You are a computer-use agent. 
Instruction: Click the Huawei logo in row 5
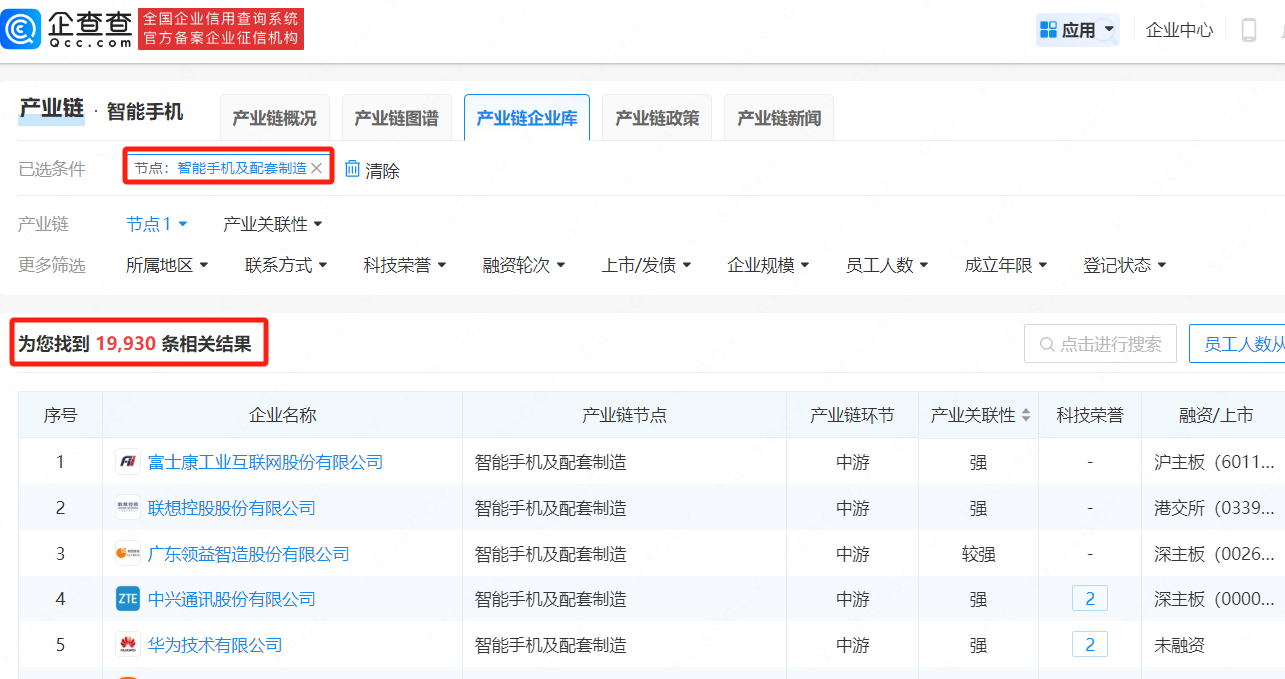point(127,645)
